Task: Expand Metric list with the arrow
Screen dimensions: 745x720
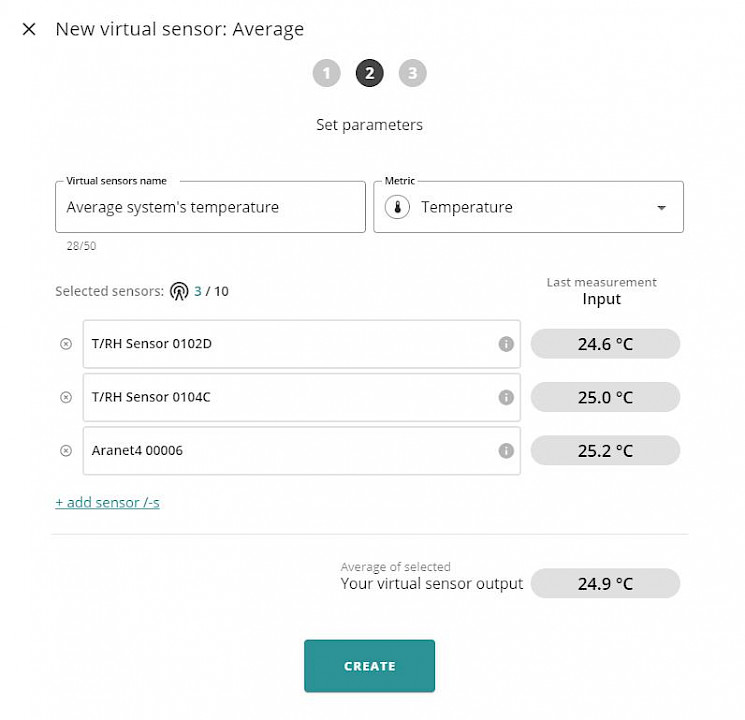Action: click(661, 208)
